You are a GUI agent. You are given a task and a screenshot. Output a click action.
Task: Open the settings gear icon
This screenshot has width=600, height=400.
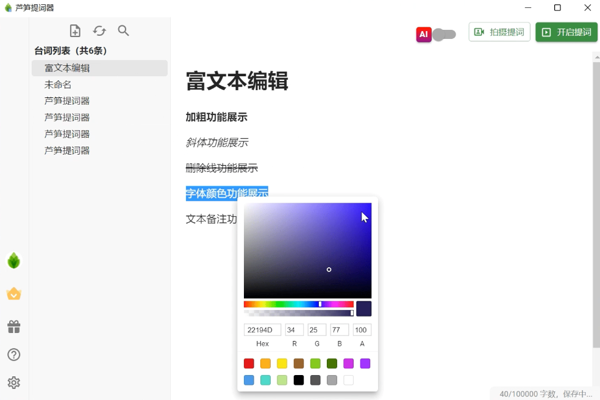[x=14, y=383]
